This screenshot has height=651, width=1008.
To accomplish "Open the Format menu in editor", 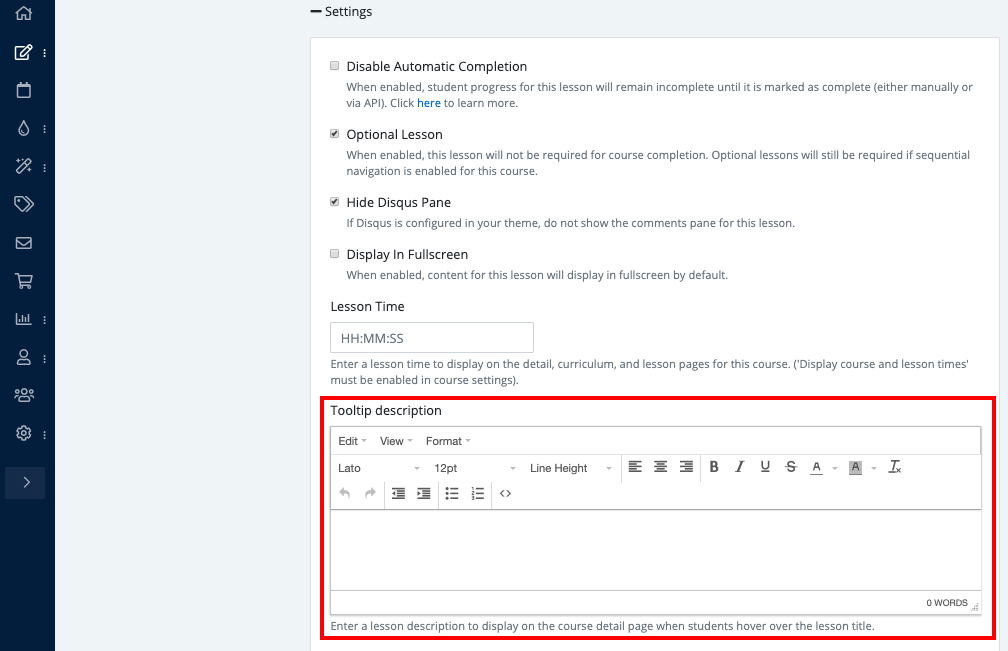I will [x=448, y=441].
